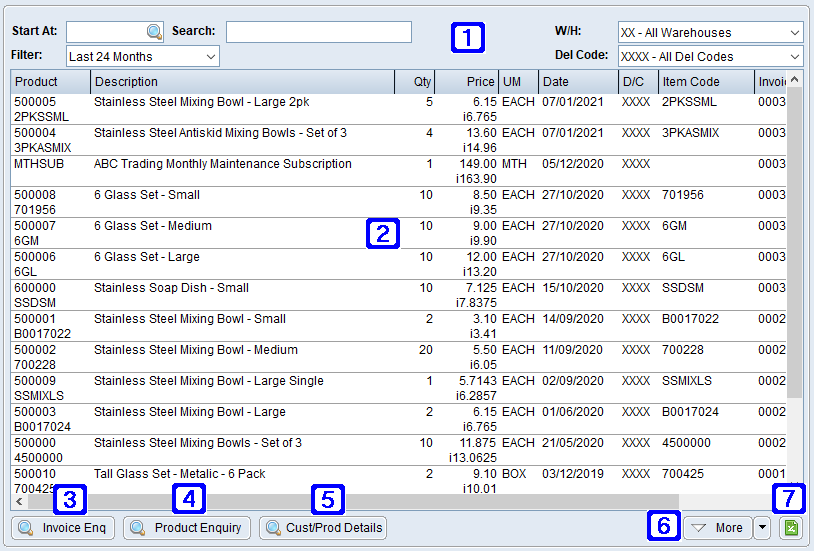The height and width of the screenshot is (551, 814).
Task: Click the arrow next to More button
Action: [x=762, y=527]
